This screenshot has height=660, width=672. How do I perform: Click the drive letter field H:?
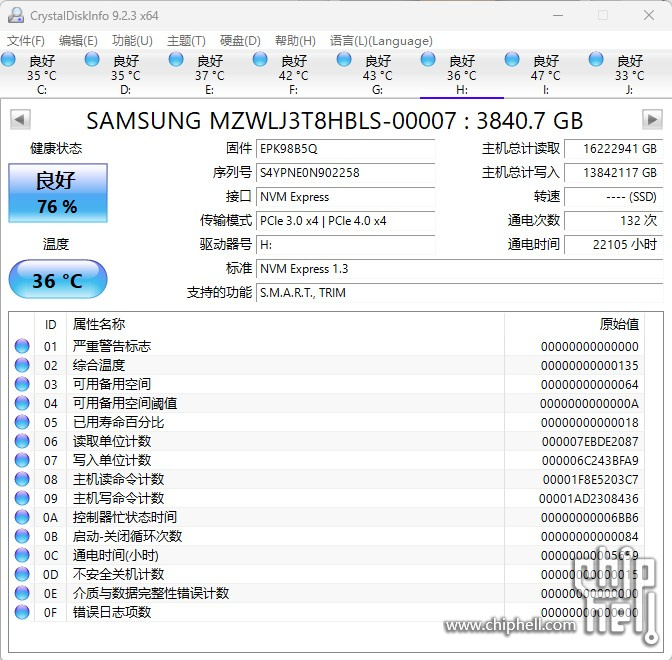(x=345, y=245)
